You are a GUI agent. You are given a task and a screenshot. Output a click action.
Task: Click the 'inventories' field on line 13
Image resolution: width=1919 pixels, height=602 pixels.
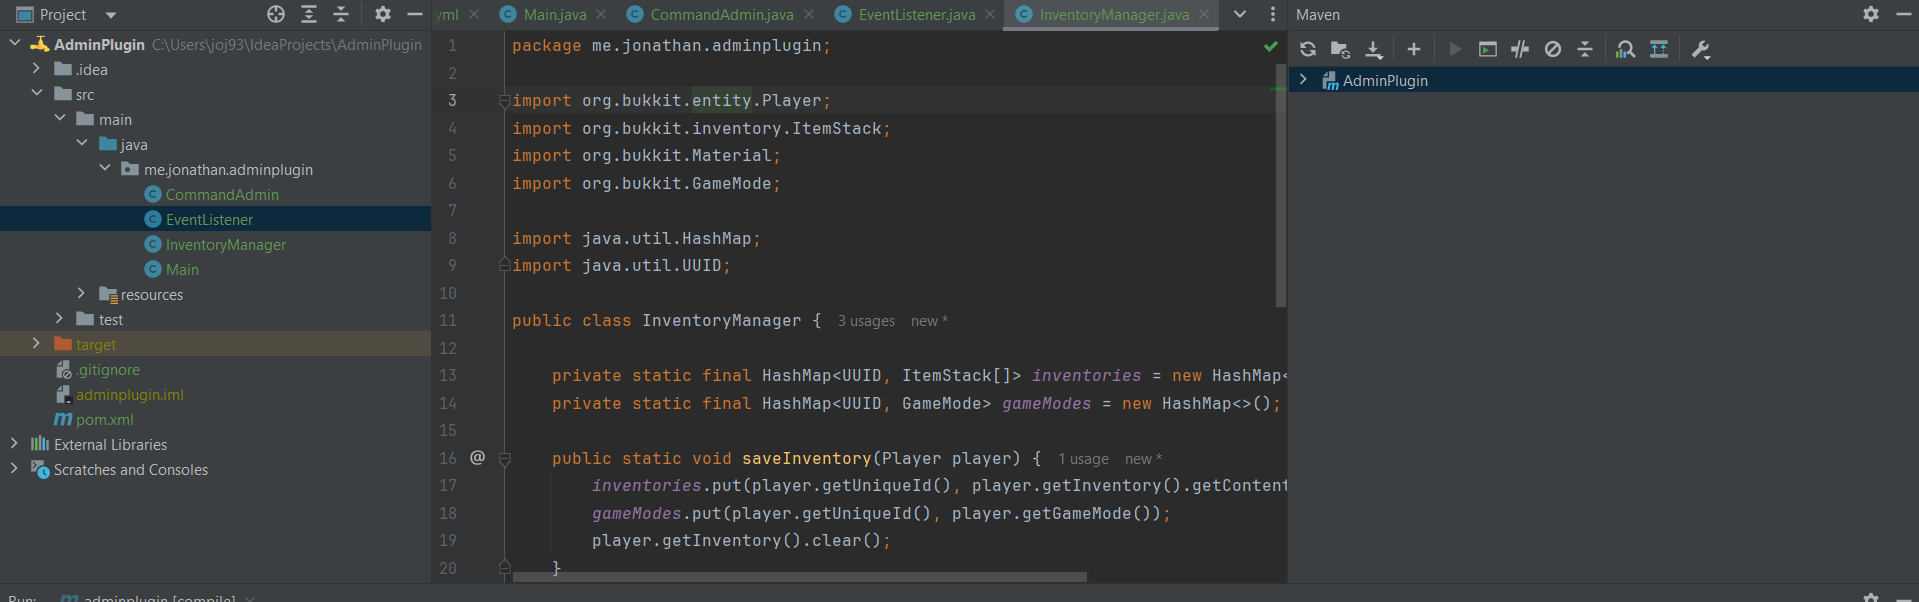pyautogui.click(x=1086, y=376)
